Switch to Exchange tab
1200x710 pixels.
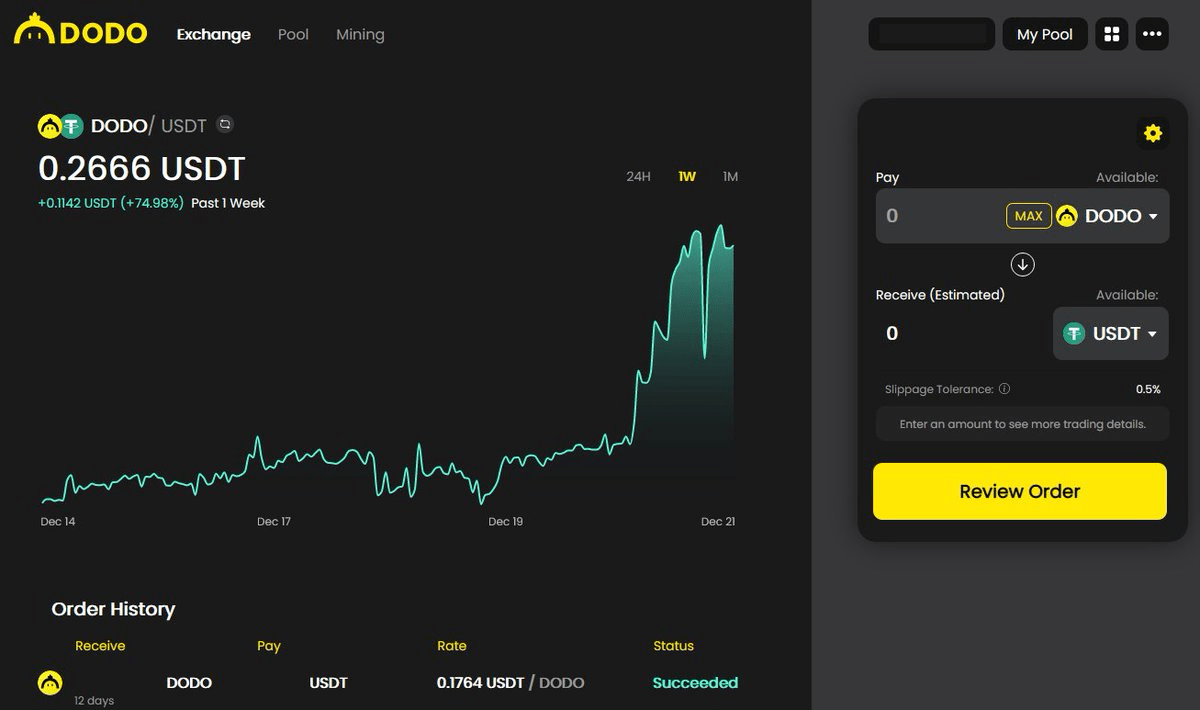pos(214,34)
